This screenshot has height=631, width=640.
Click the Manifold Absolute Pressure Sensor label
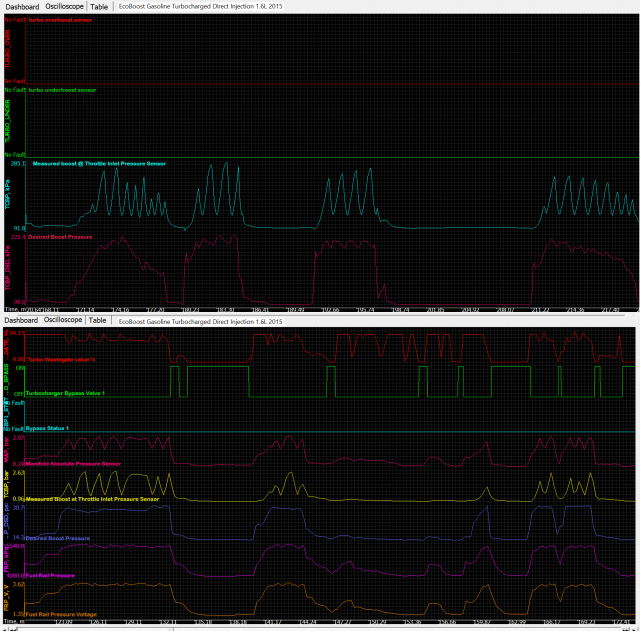[x=73, y=464]
